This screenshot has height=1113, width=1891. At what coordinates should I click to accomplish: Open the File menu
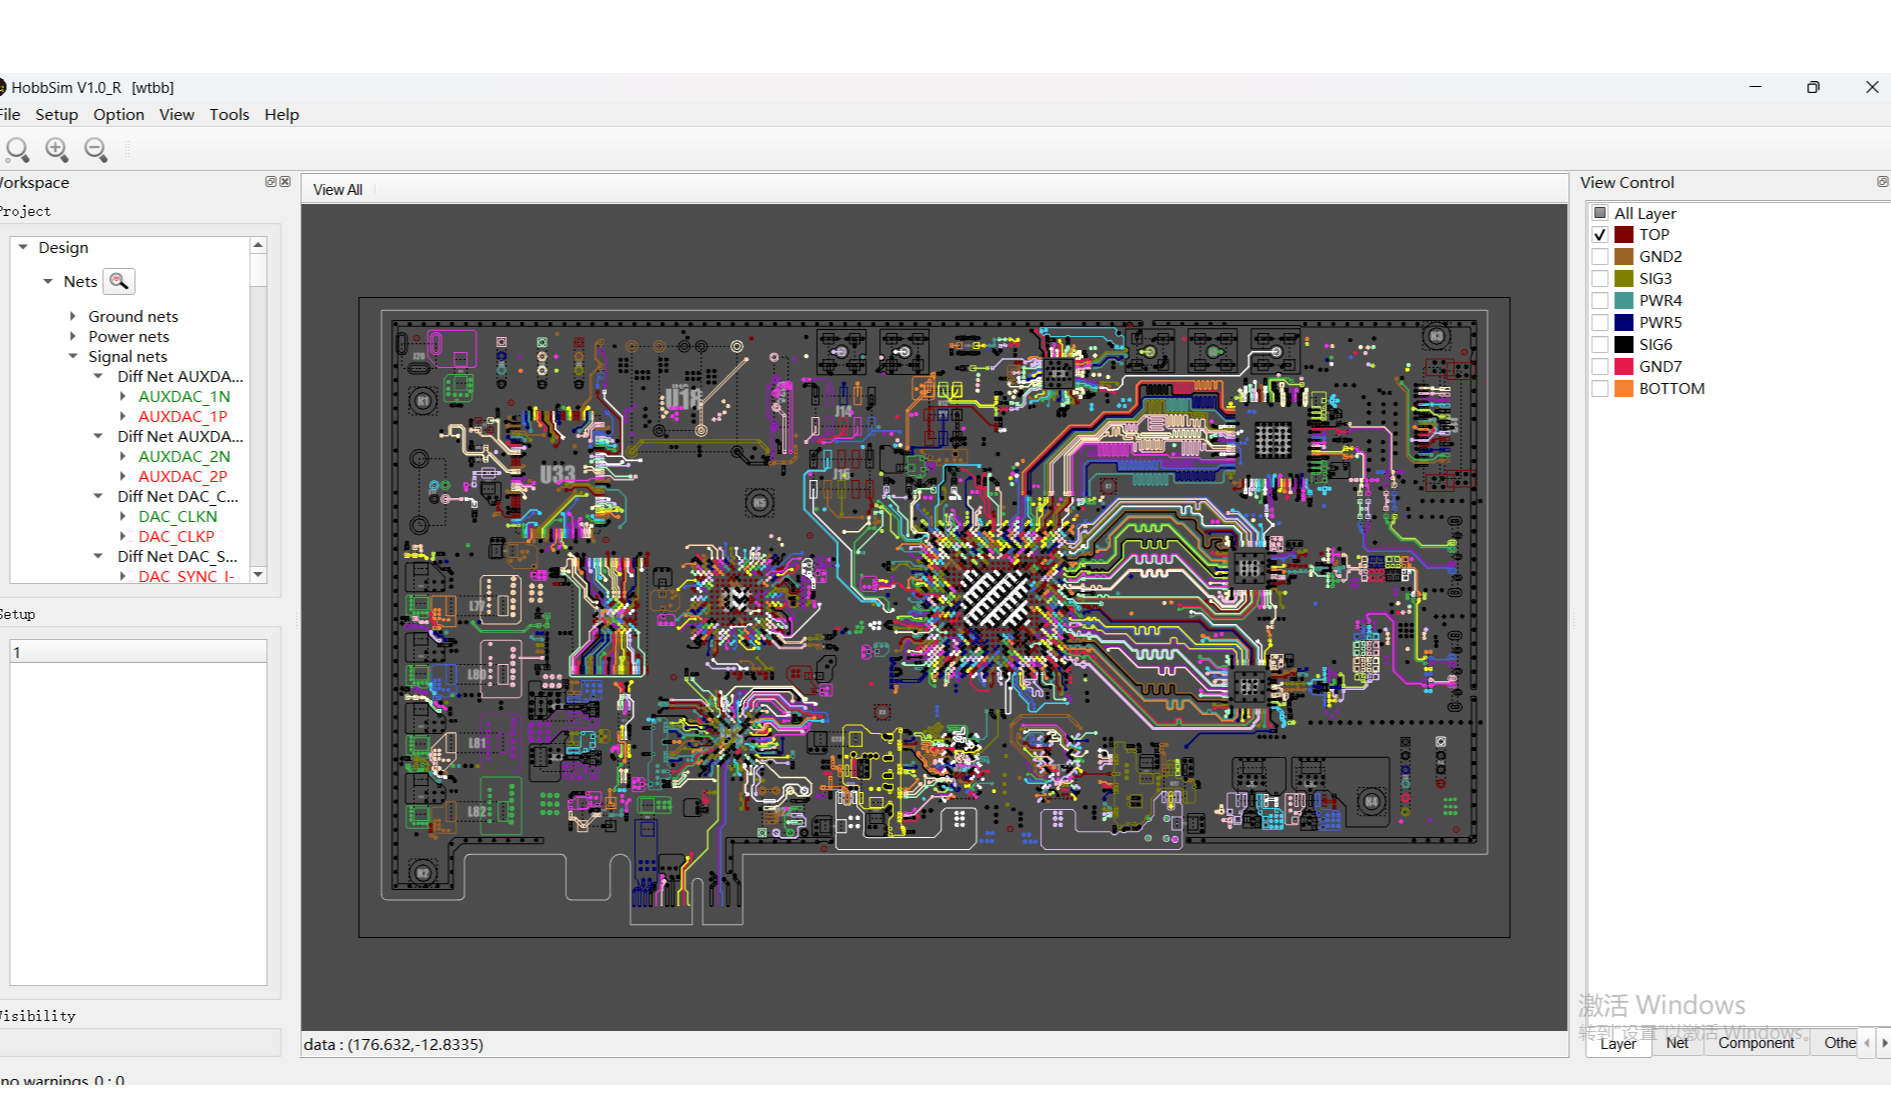pos(9,114)
